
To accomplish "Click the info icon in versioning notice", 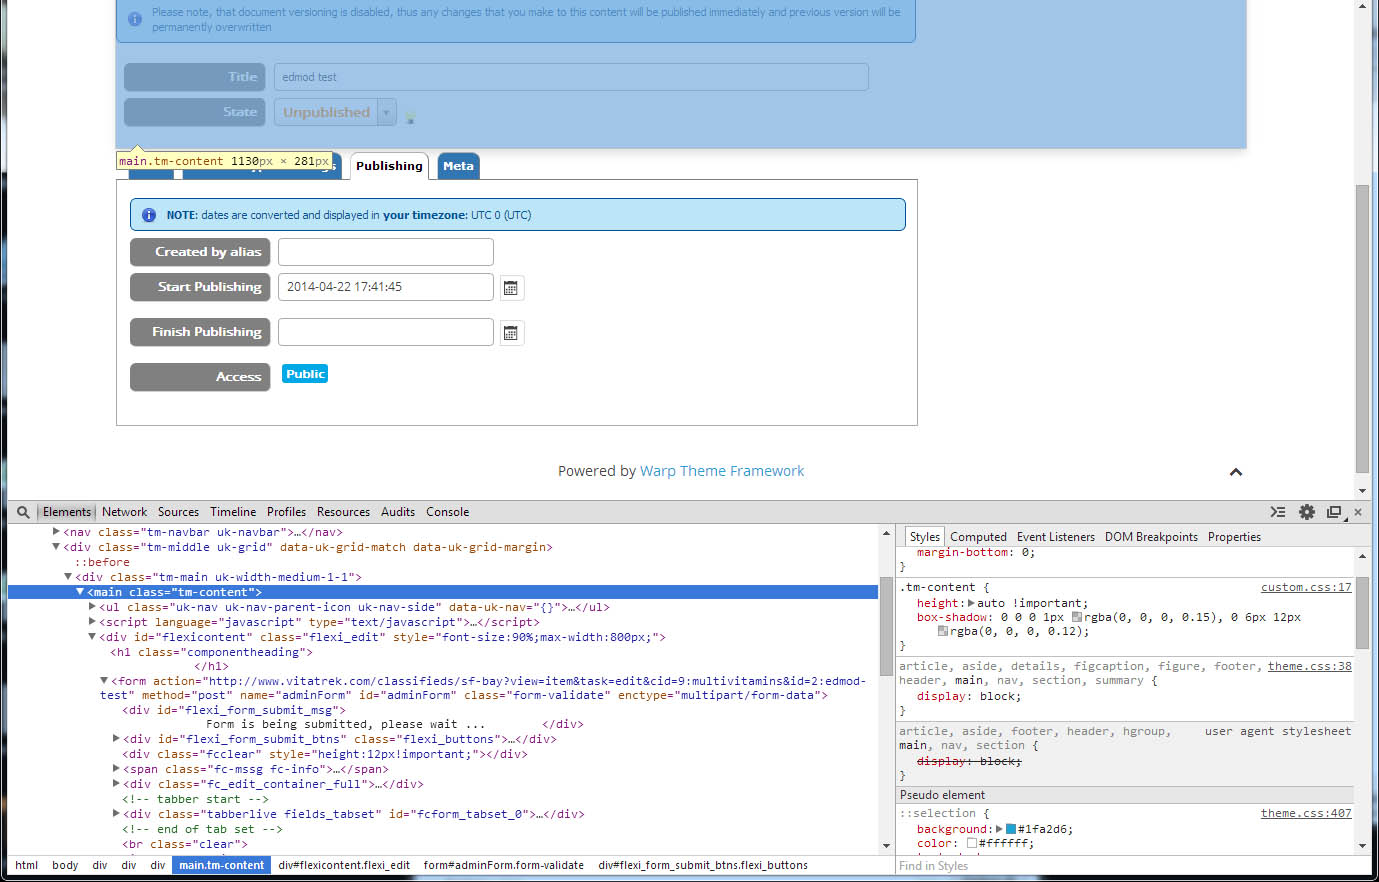I will click(x=135, y=19).
